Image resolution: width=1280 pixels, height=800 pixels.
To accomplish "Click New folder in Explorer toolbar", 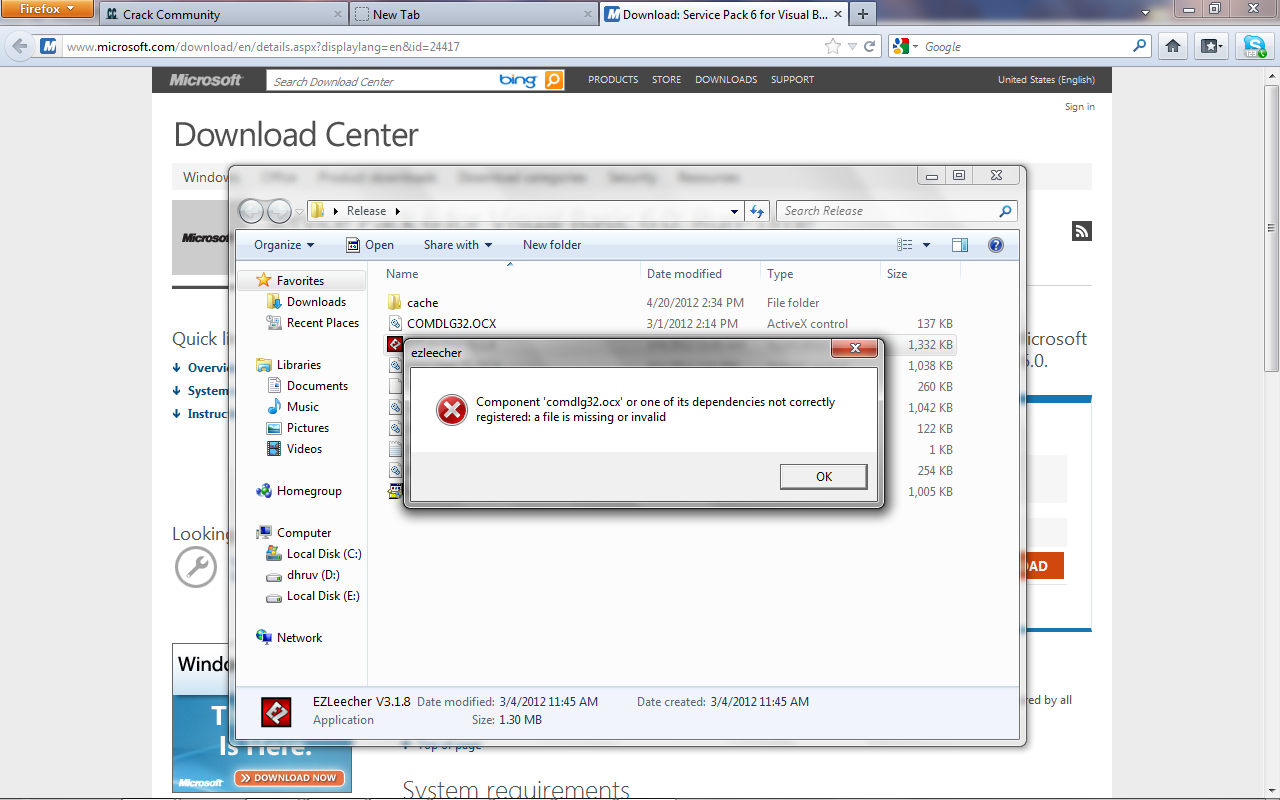I will [x=552, y=245].
